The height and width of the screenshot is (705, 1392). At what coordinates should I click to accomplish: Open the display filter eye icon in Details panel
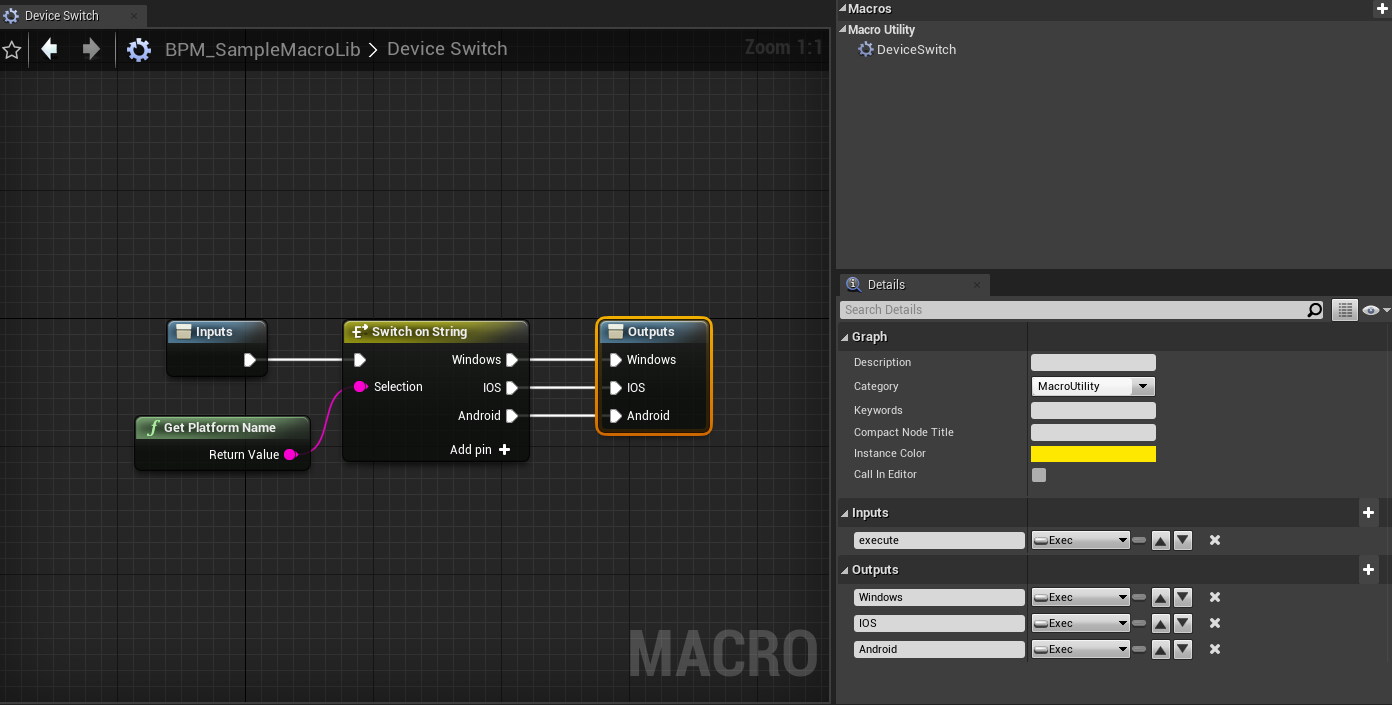[x=1371, y=310]
